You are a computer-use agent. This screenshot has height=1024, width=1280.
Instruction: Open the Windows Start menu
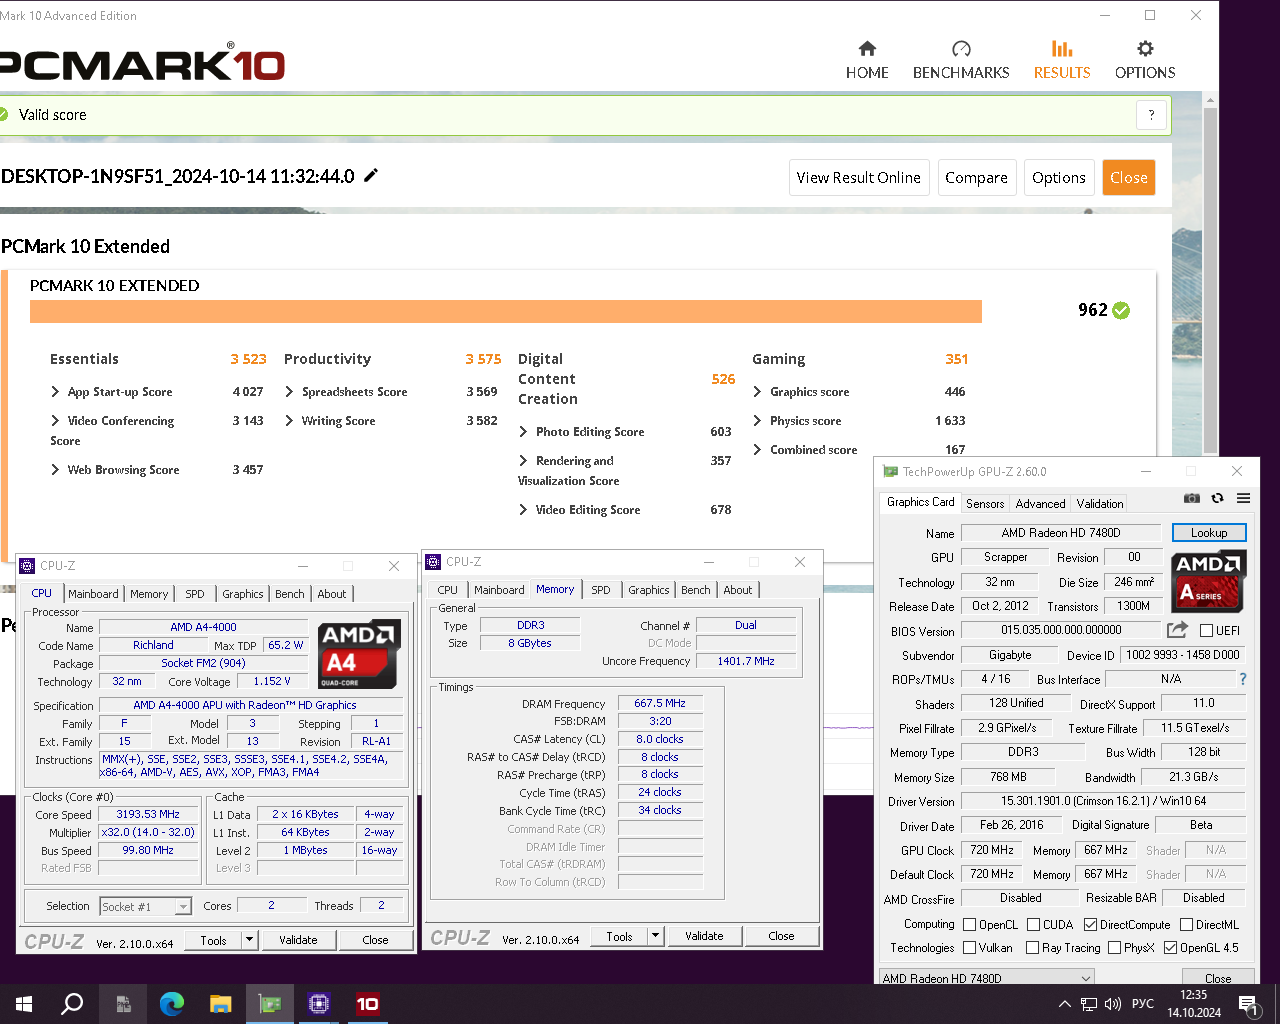pos(24,1004)
